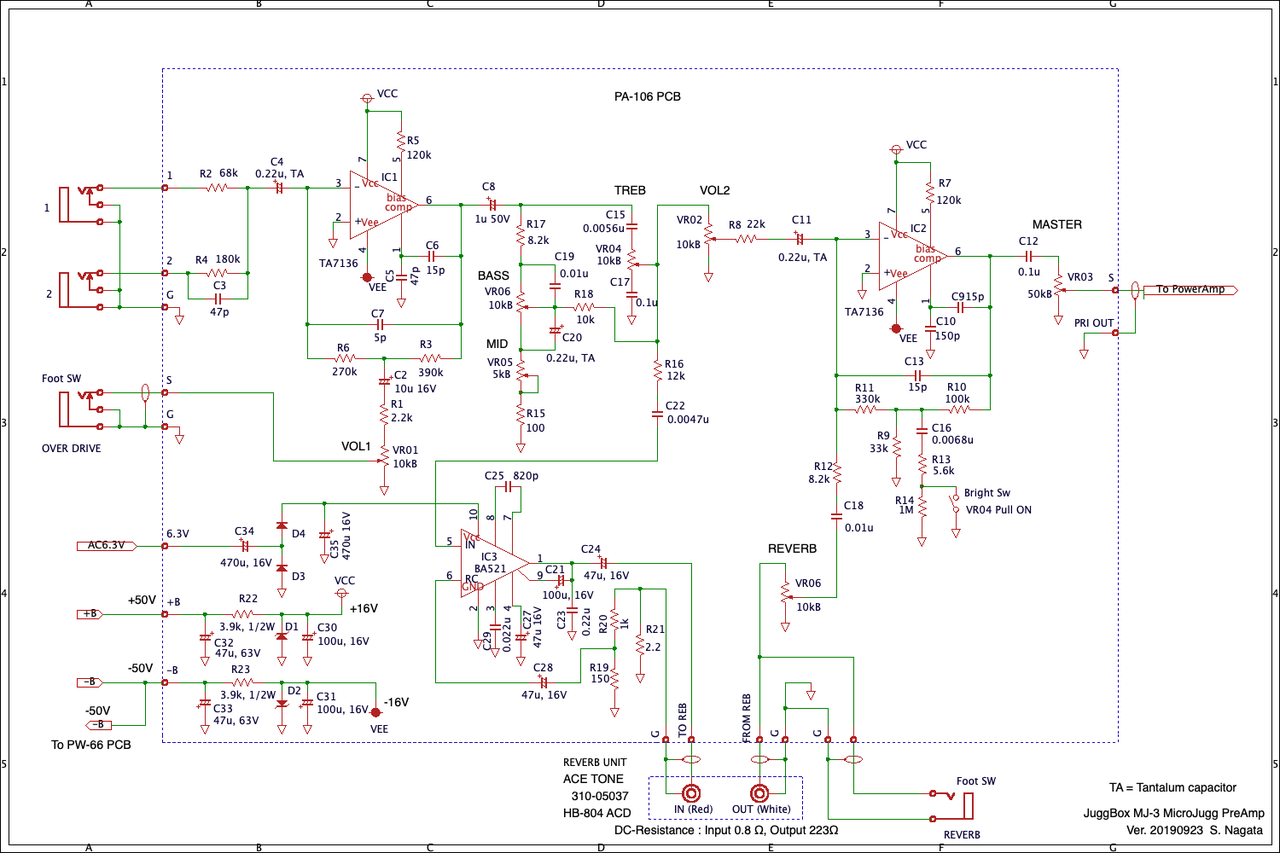The height and width of the screenshot is (853, 1280).
Task: Select the R15 100 resistor label
Action: click(x=535, y=420)
